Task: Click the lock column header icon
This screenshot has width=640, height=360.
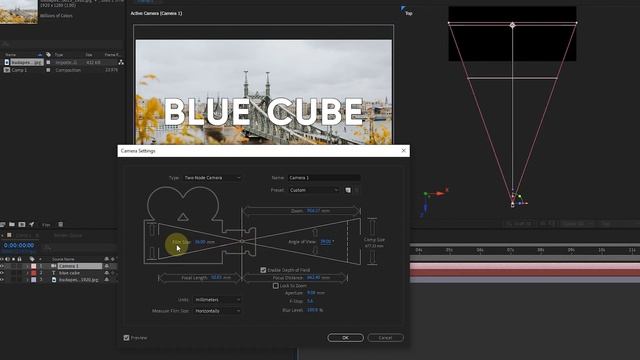Action: tap(19, 259)
